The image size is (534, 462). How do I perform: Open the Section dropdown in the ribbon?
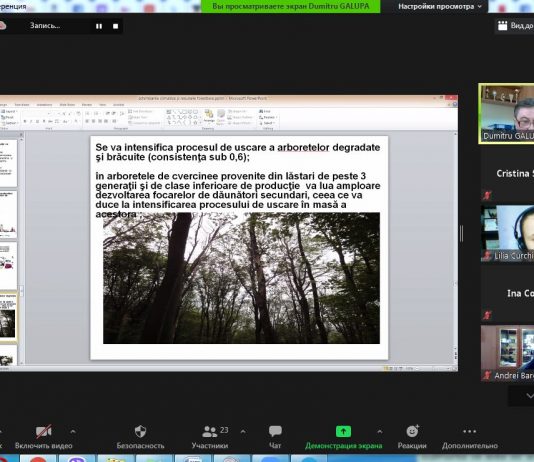9,123
